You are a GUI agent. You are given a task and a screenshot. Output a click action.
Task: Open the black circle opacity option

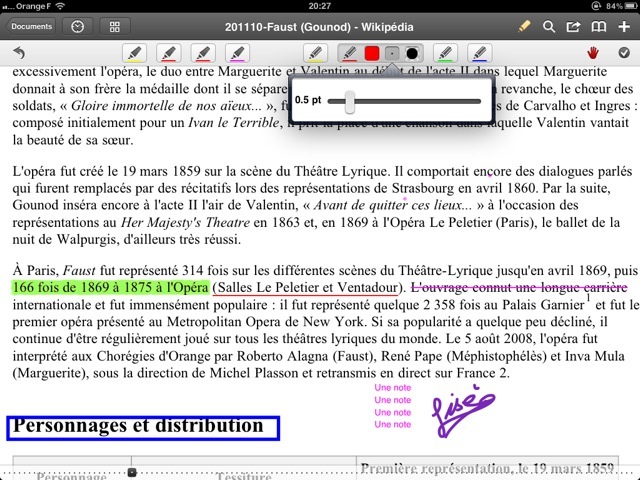click(x=412, y=53)
